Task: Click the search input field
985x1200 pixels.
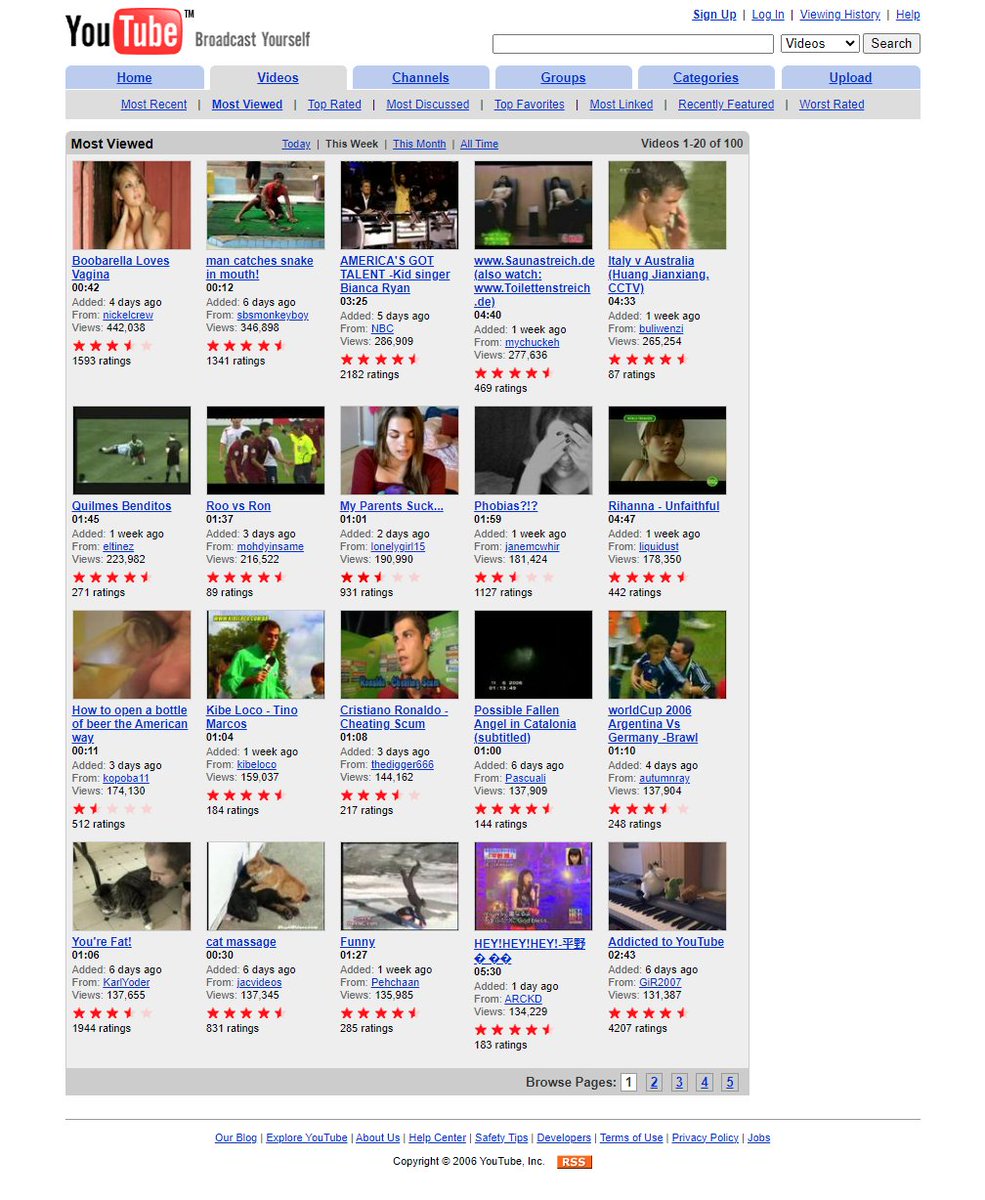Action: tap(631, 43)
